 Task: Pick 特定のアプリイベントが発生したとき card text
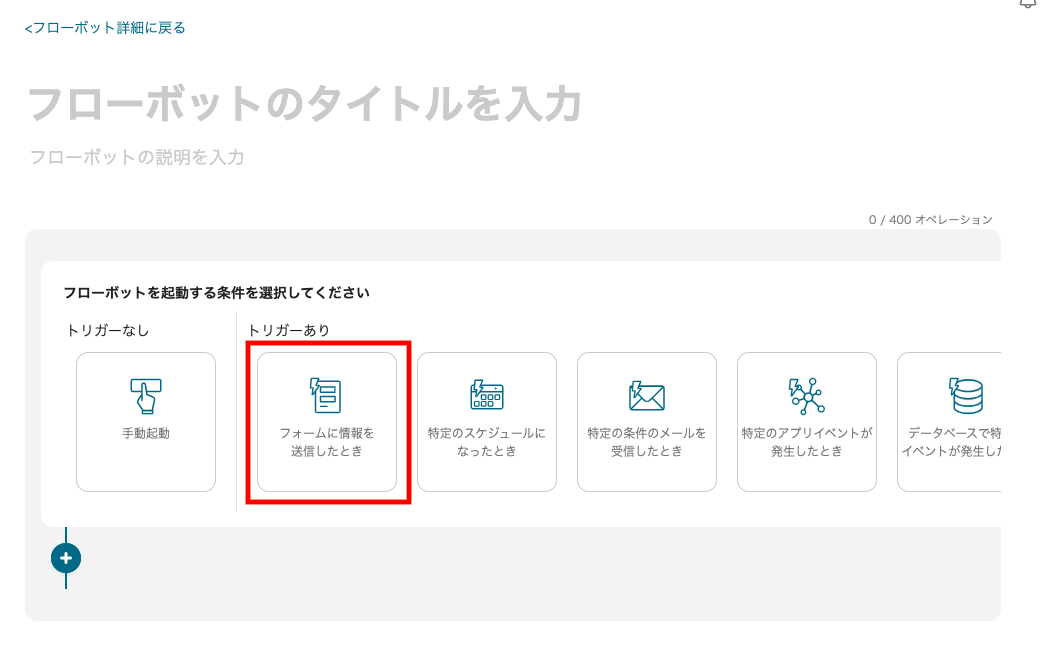click(807, 442)
